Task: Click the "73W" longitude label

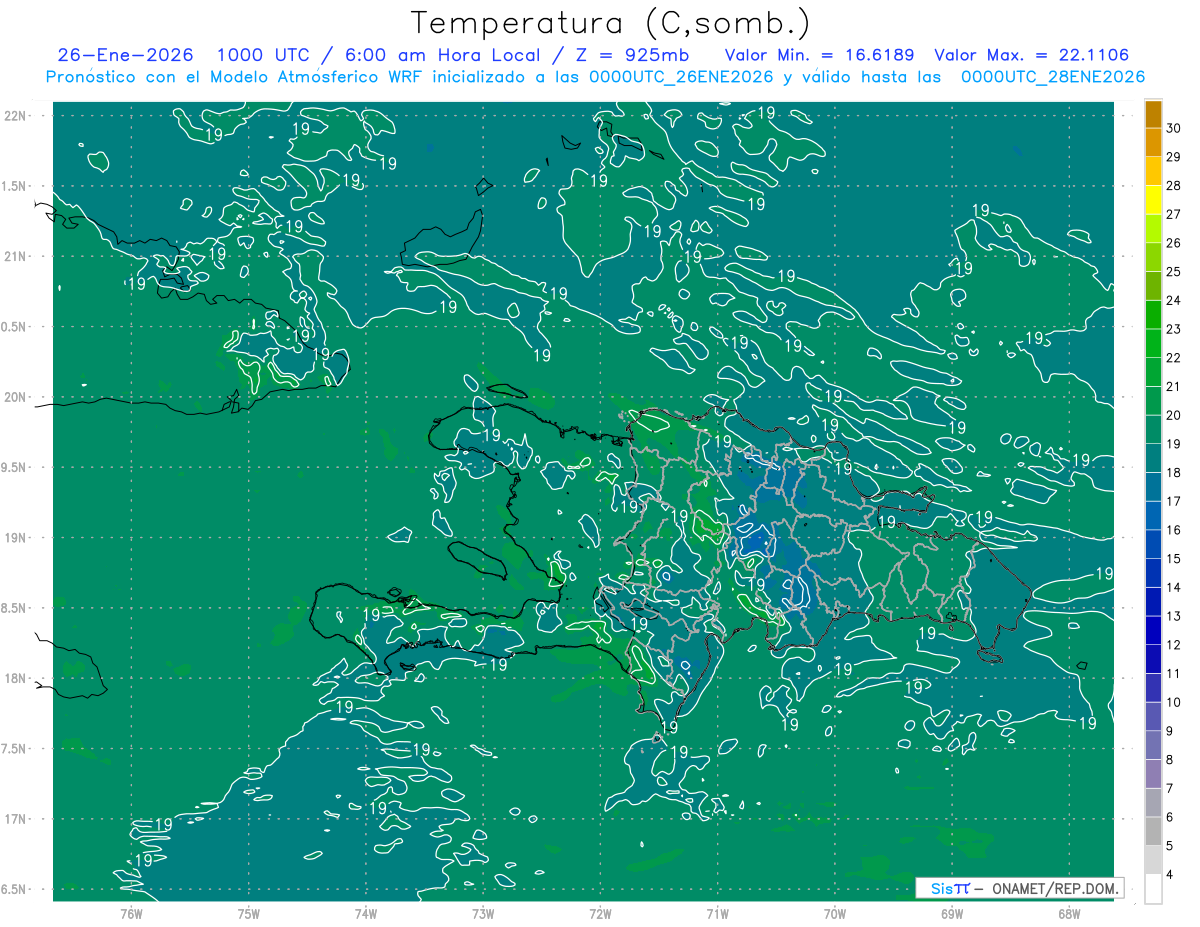Action: [x=483, y=914]
